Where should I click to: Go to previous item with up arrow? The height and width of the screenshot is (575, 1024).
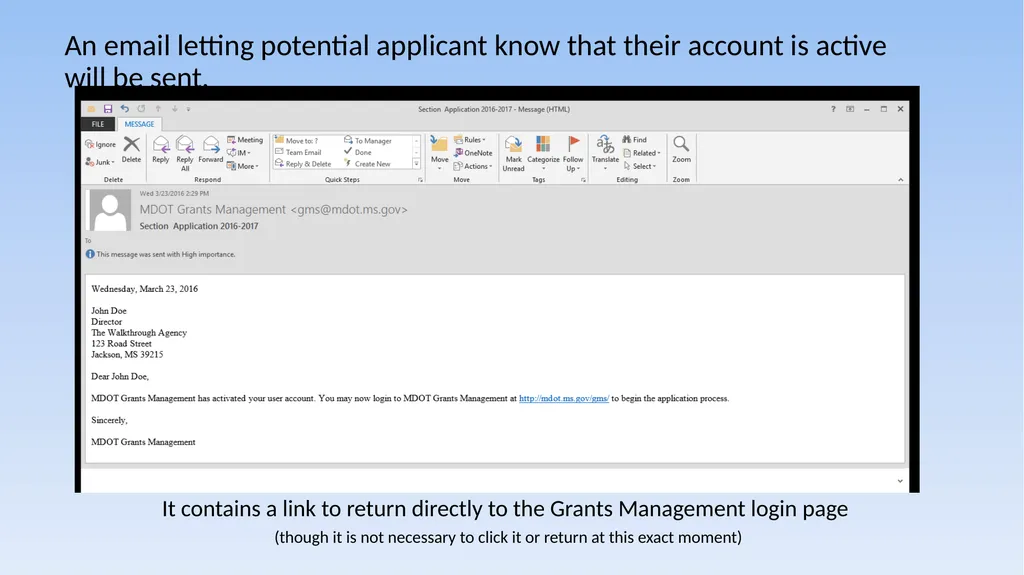pos(158,109)
